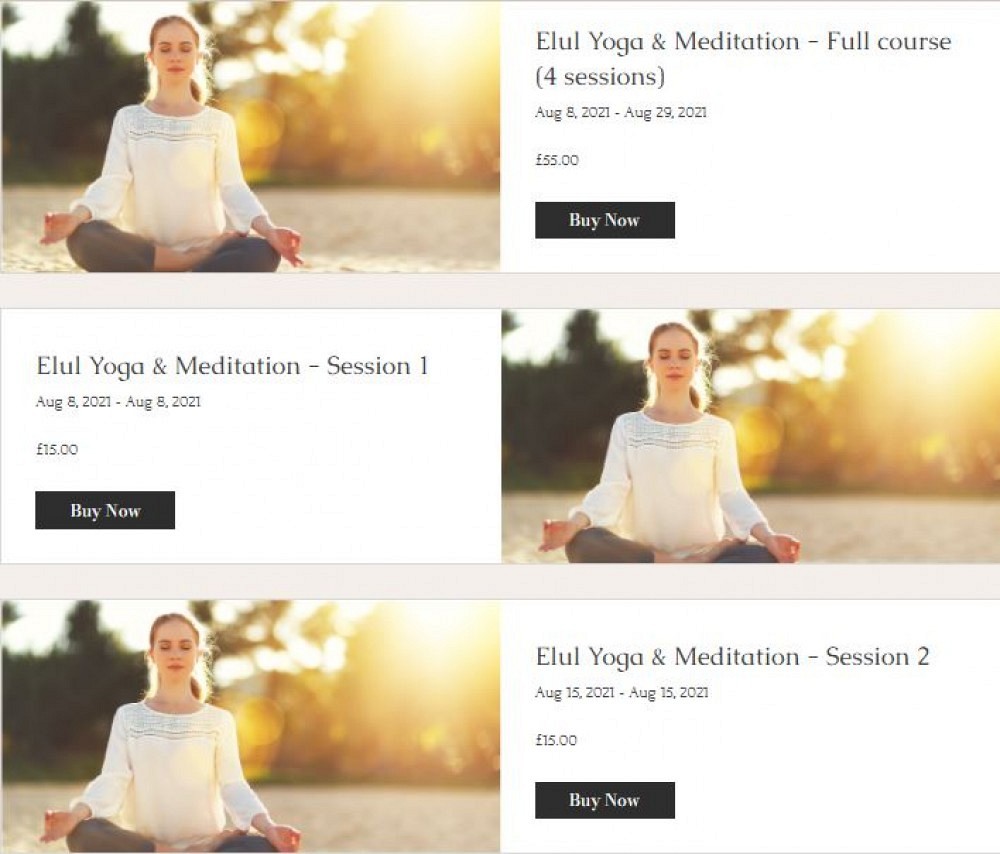The height and width of the screenshot is (854, 1000).
Task: Open the Session 2 title link
Action: (732, 657)
